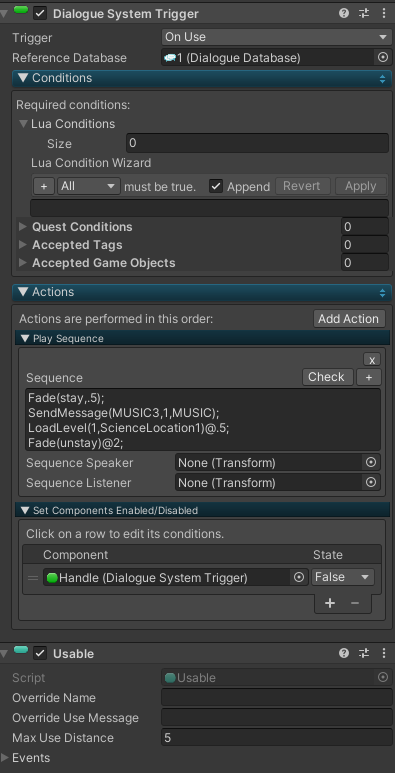Uncheck the Append checkbox
Viewport: 395px width, 773px height.
216,186
